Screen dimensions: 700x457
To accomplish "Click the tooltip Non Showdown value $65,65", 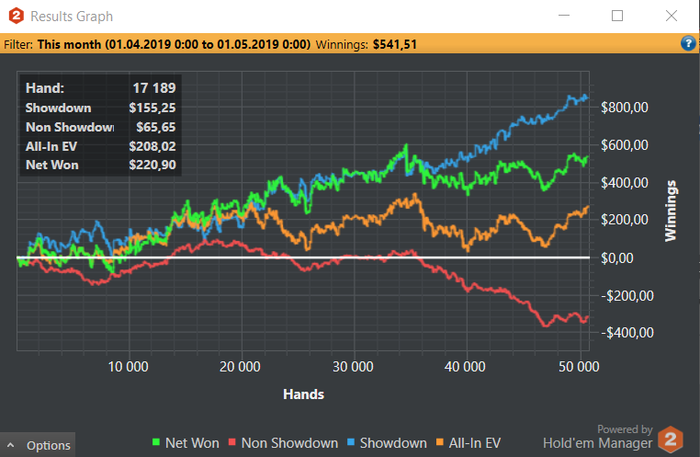I will tap(156, 127).
